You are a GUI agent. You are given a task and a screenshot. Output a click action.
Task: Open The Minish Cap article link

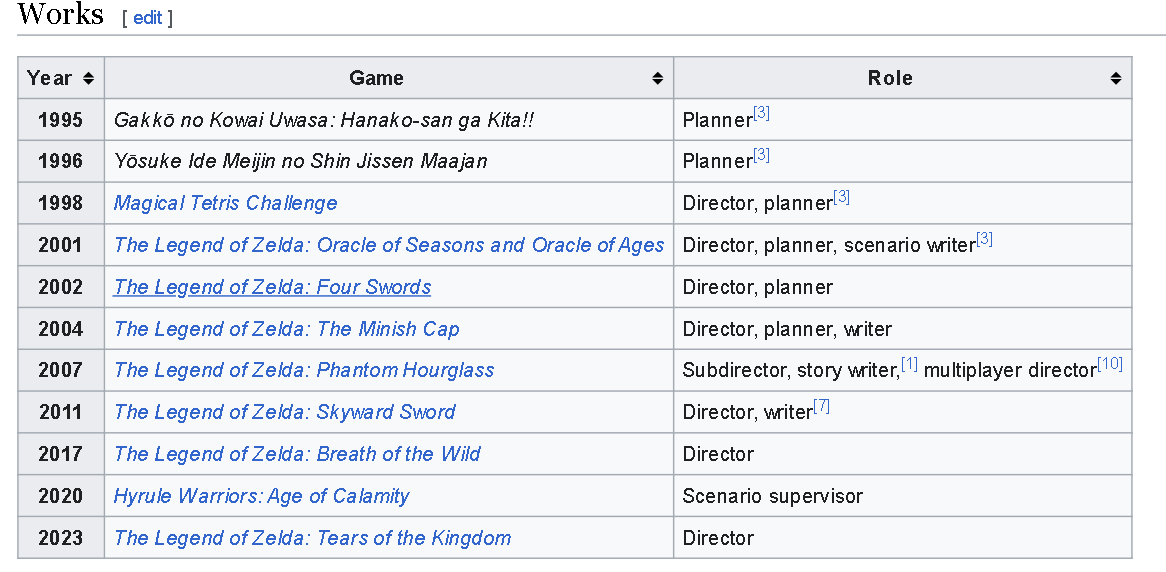click(x=286, y=329)
